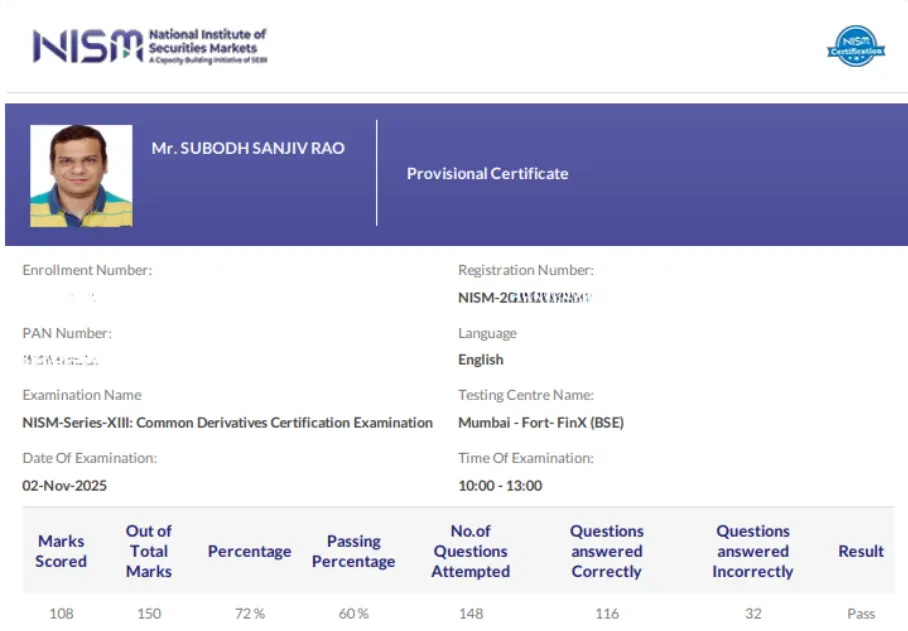Click the NISM logo in the header
Image resolution: width=908 pixels, height=631 pixels.
(x=149, y=46)
